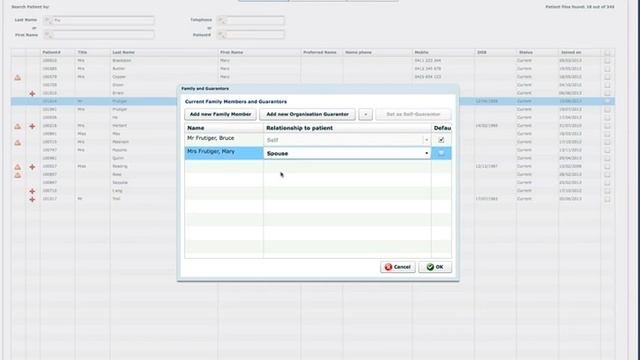Tick the checkbox at the end of Reading's row
Viewport: 640px width, 360px height.
(x=607, y=167)
